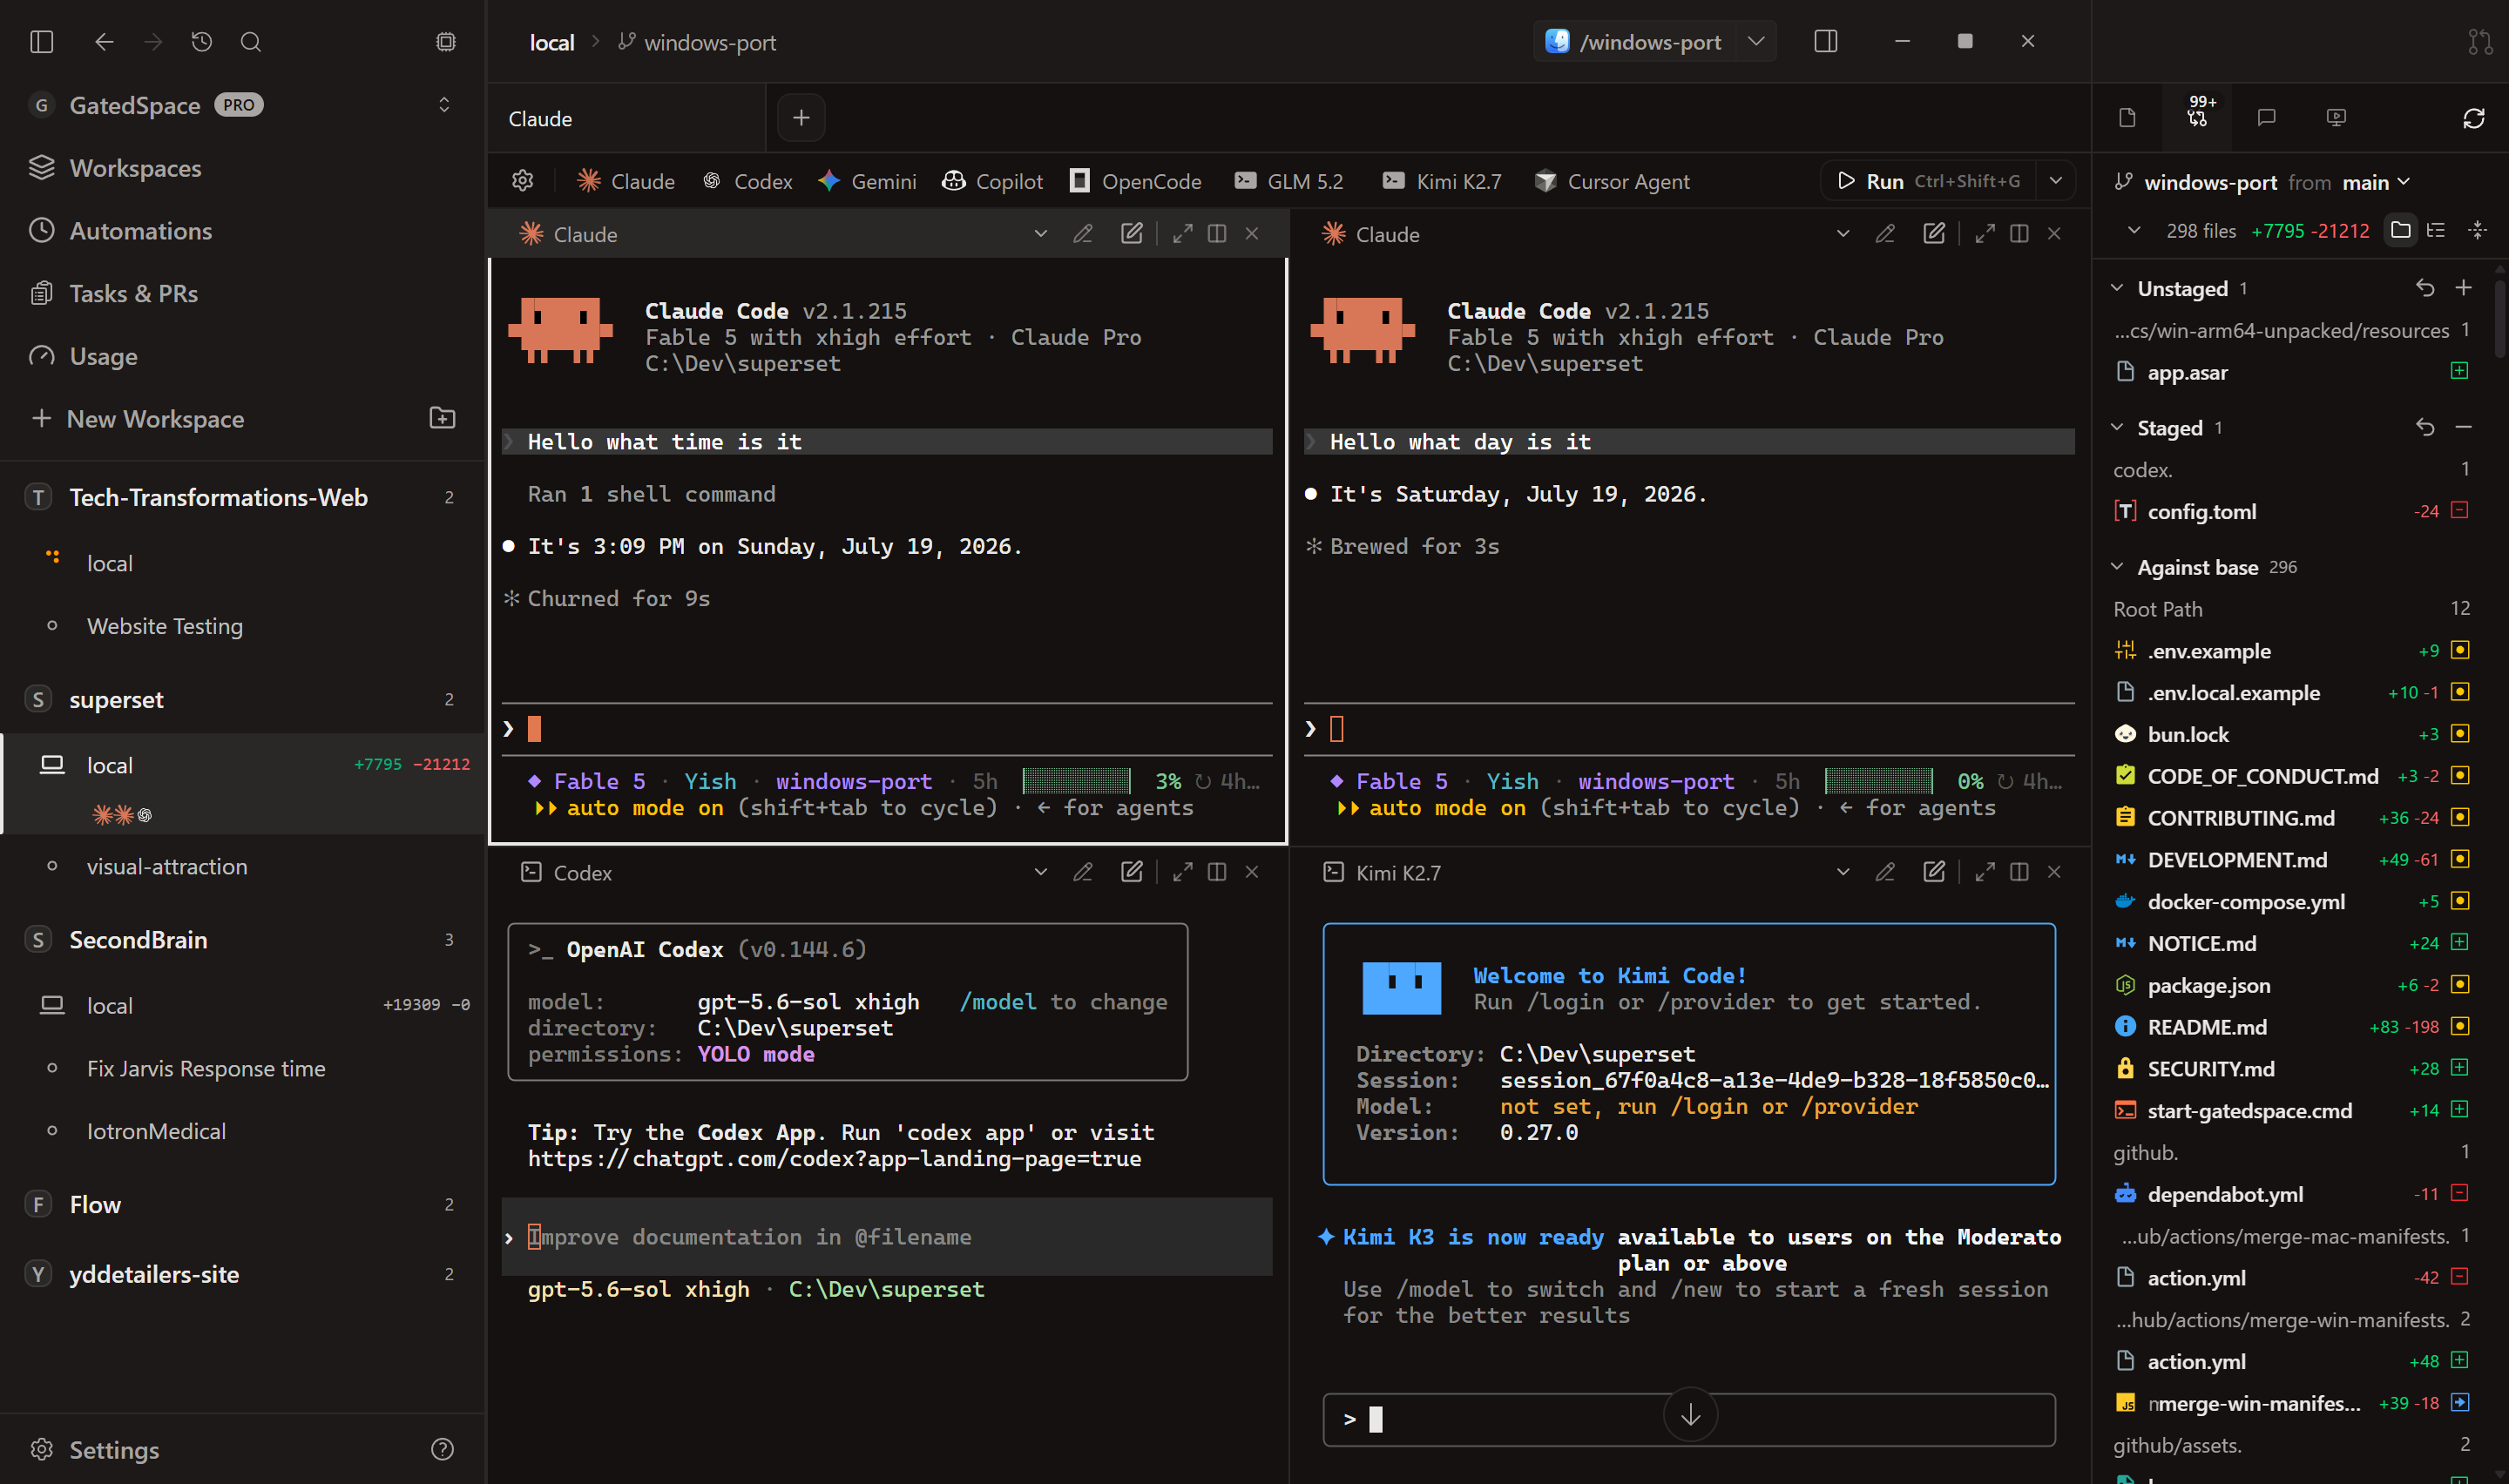The width and height of the screenshot is (2509, 1484).
Task: Click the Run button
Action: (1929, 181)
